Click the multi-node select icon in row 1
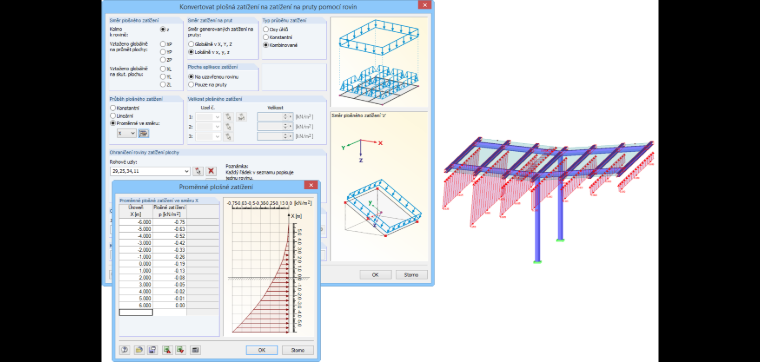 [x=241, y=117]
